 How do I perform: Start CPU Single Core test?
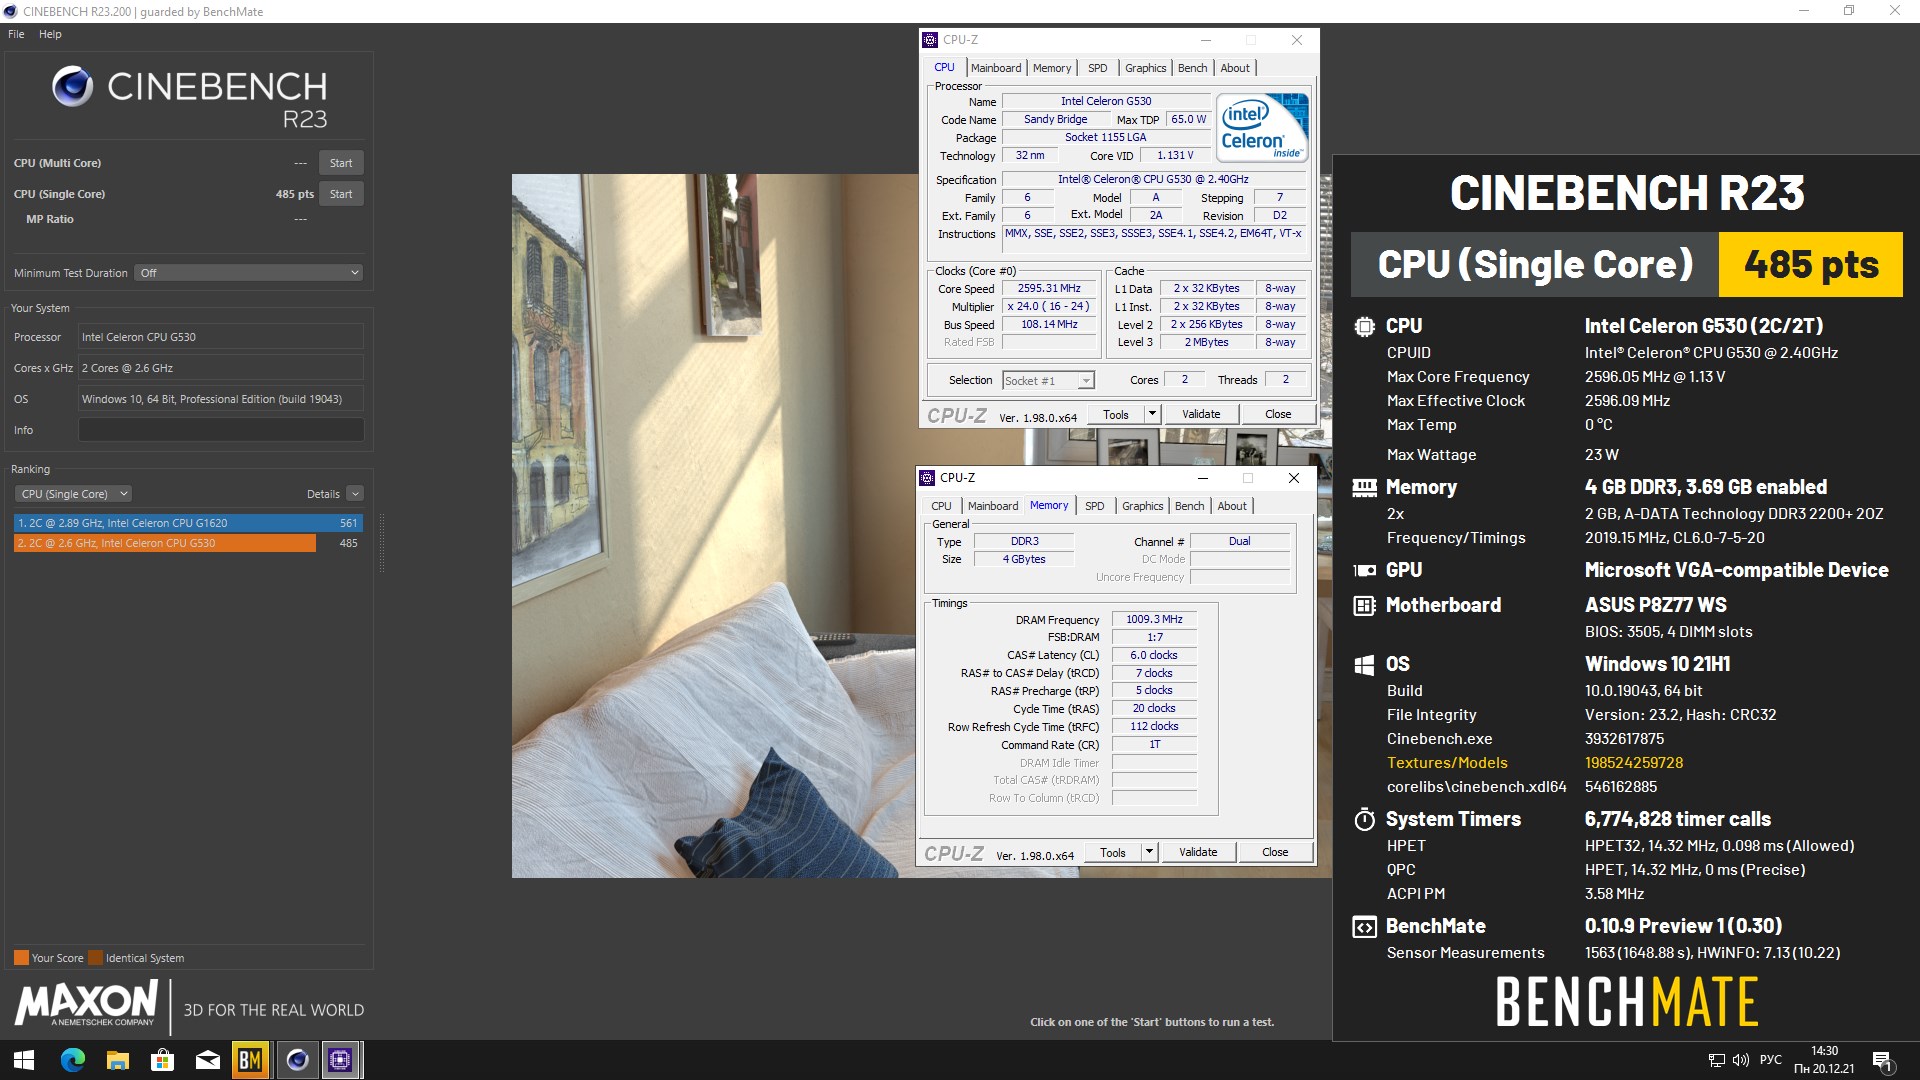341,194
